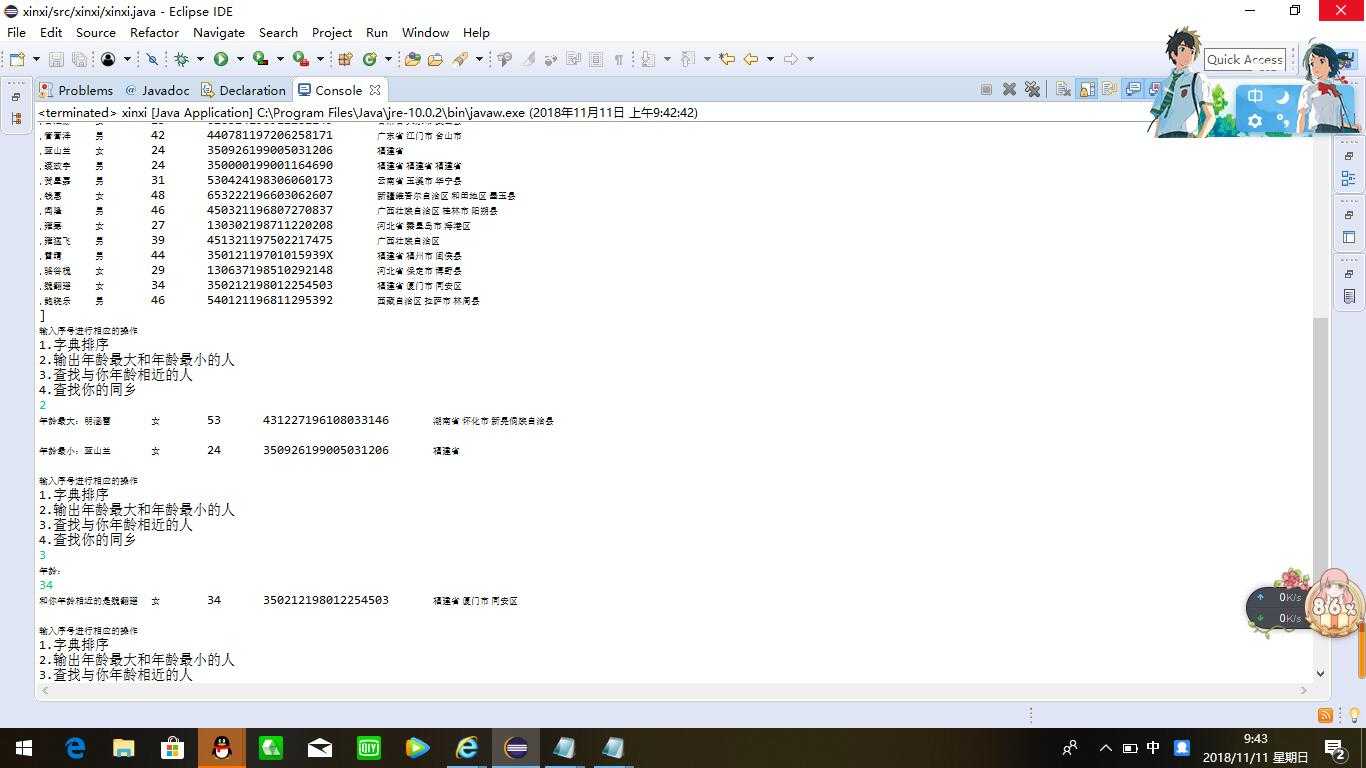1366x768 pixels.
Task: Click Remove Launch console X icon
Action: coord(1009,90)
